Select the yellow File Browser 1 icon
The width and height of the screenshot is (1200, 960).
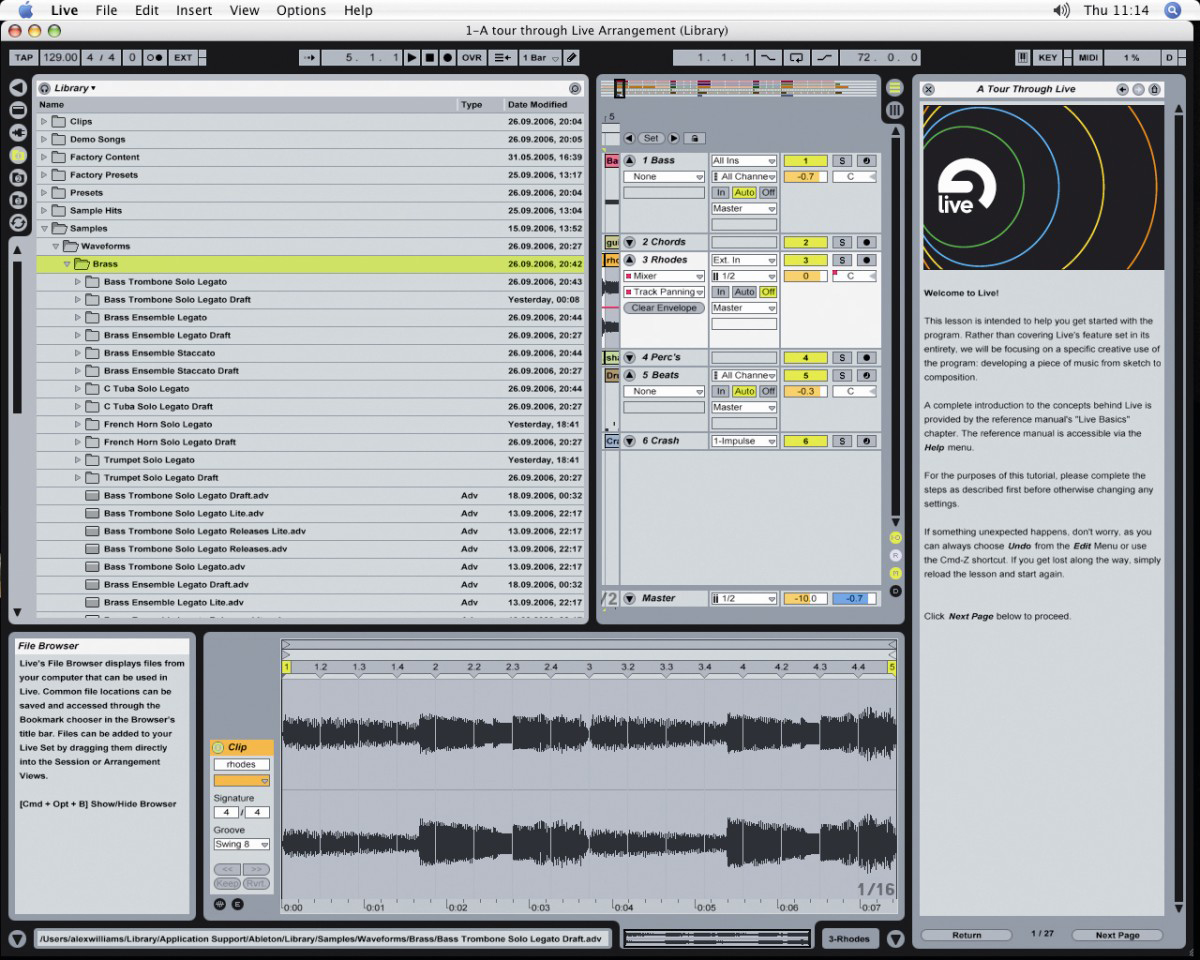[18, 155]
